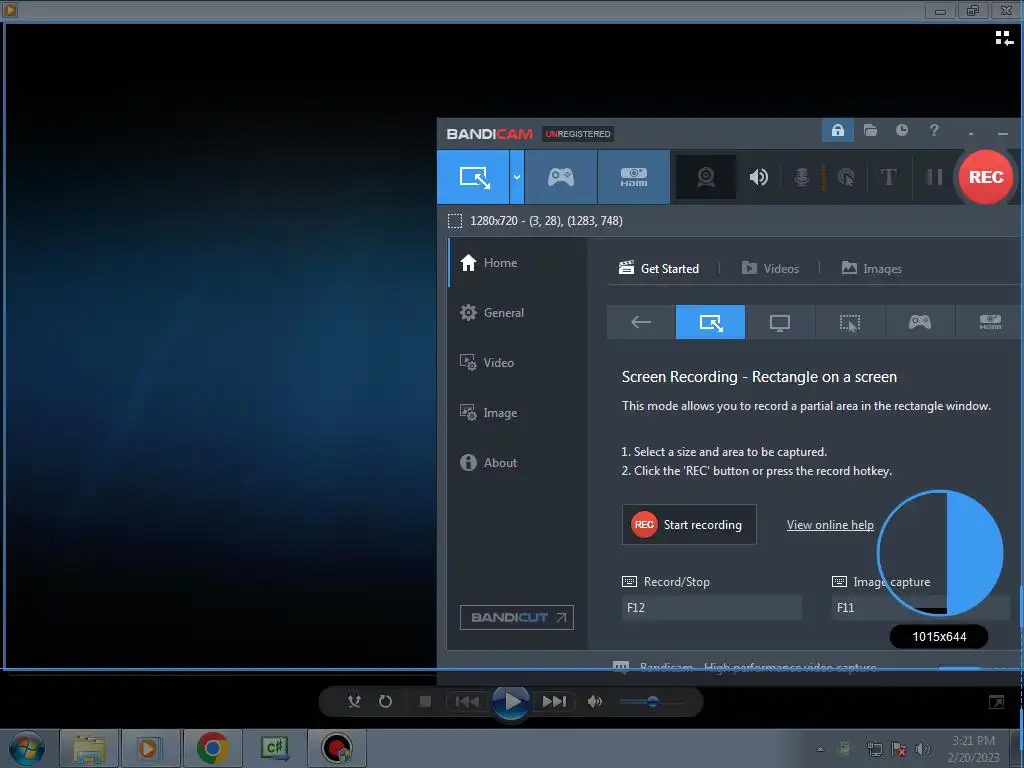The image size is (1024, 768).
Task: Switch to the Get Started tab
Action: pyautogui.click(x=658, y=268)
